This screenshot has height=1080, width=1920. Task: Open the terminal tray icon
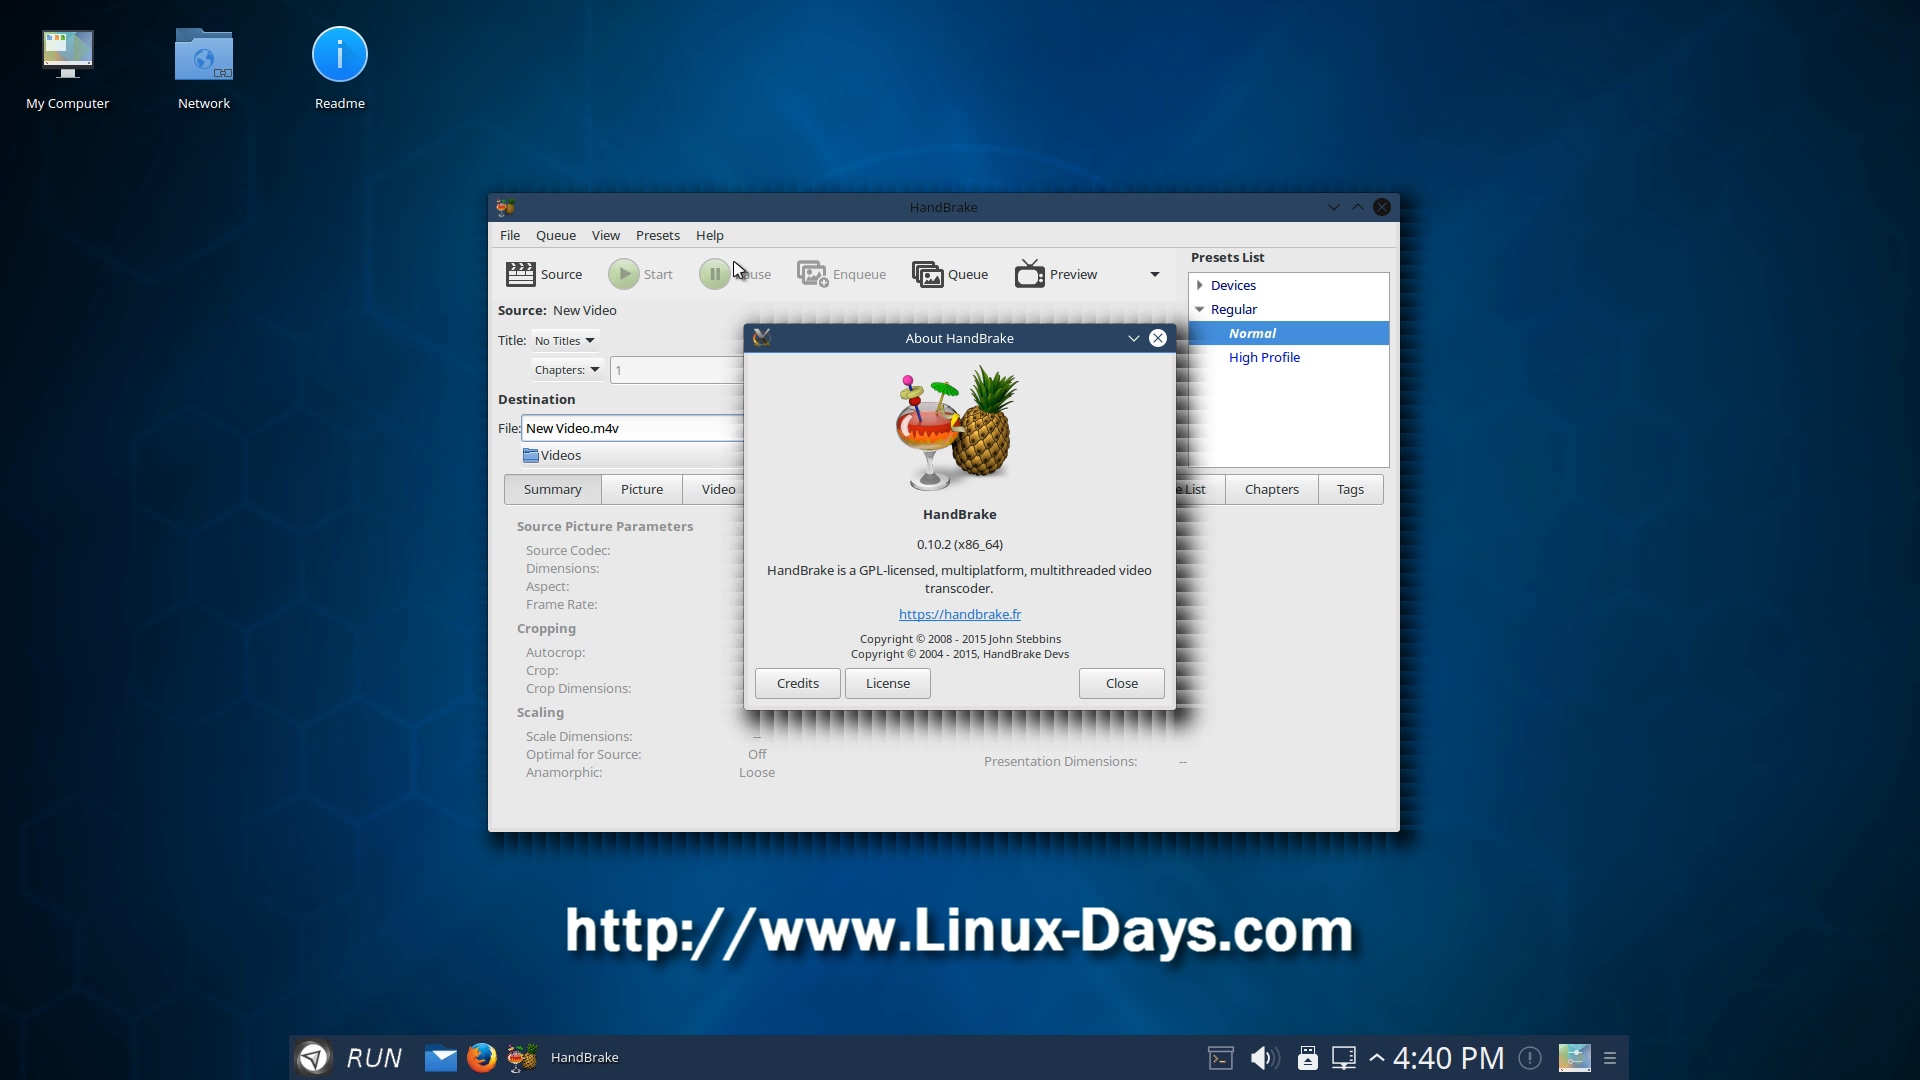tap(1221, 1058)
